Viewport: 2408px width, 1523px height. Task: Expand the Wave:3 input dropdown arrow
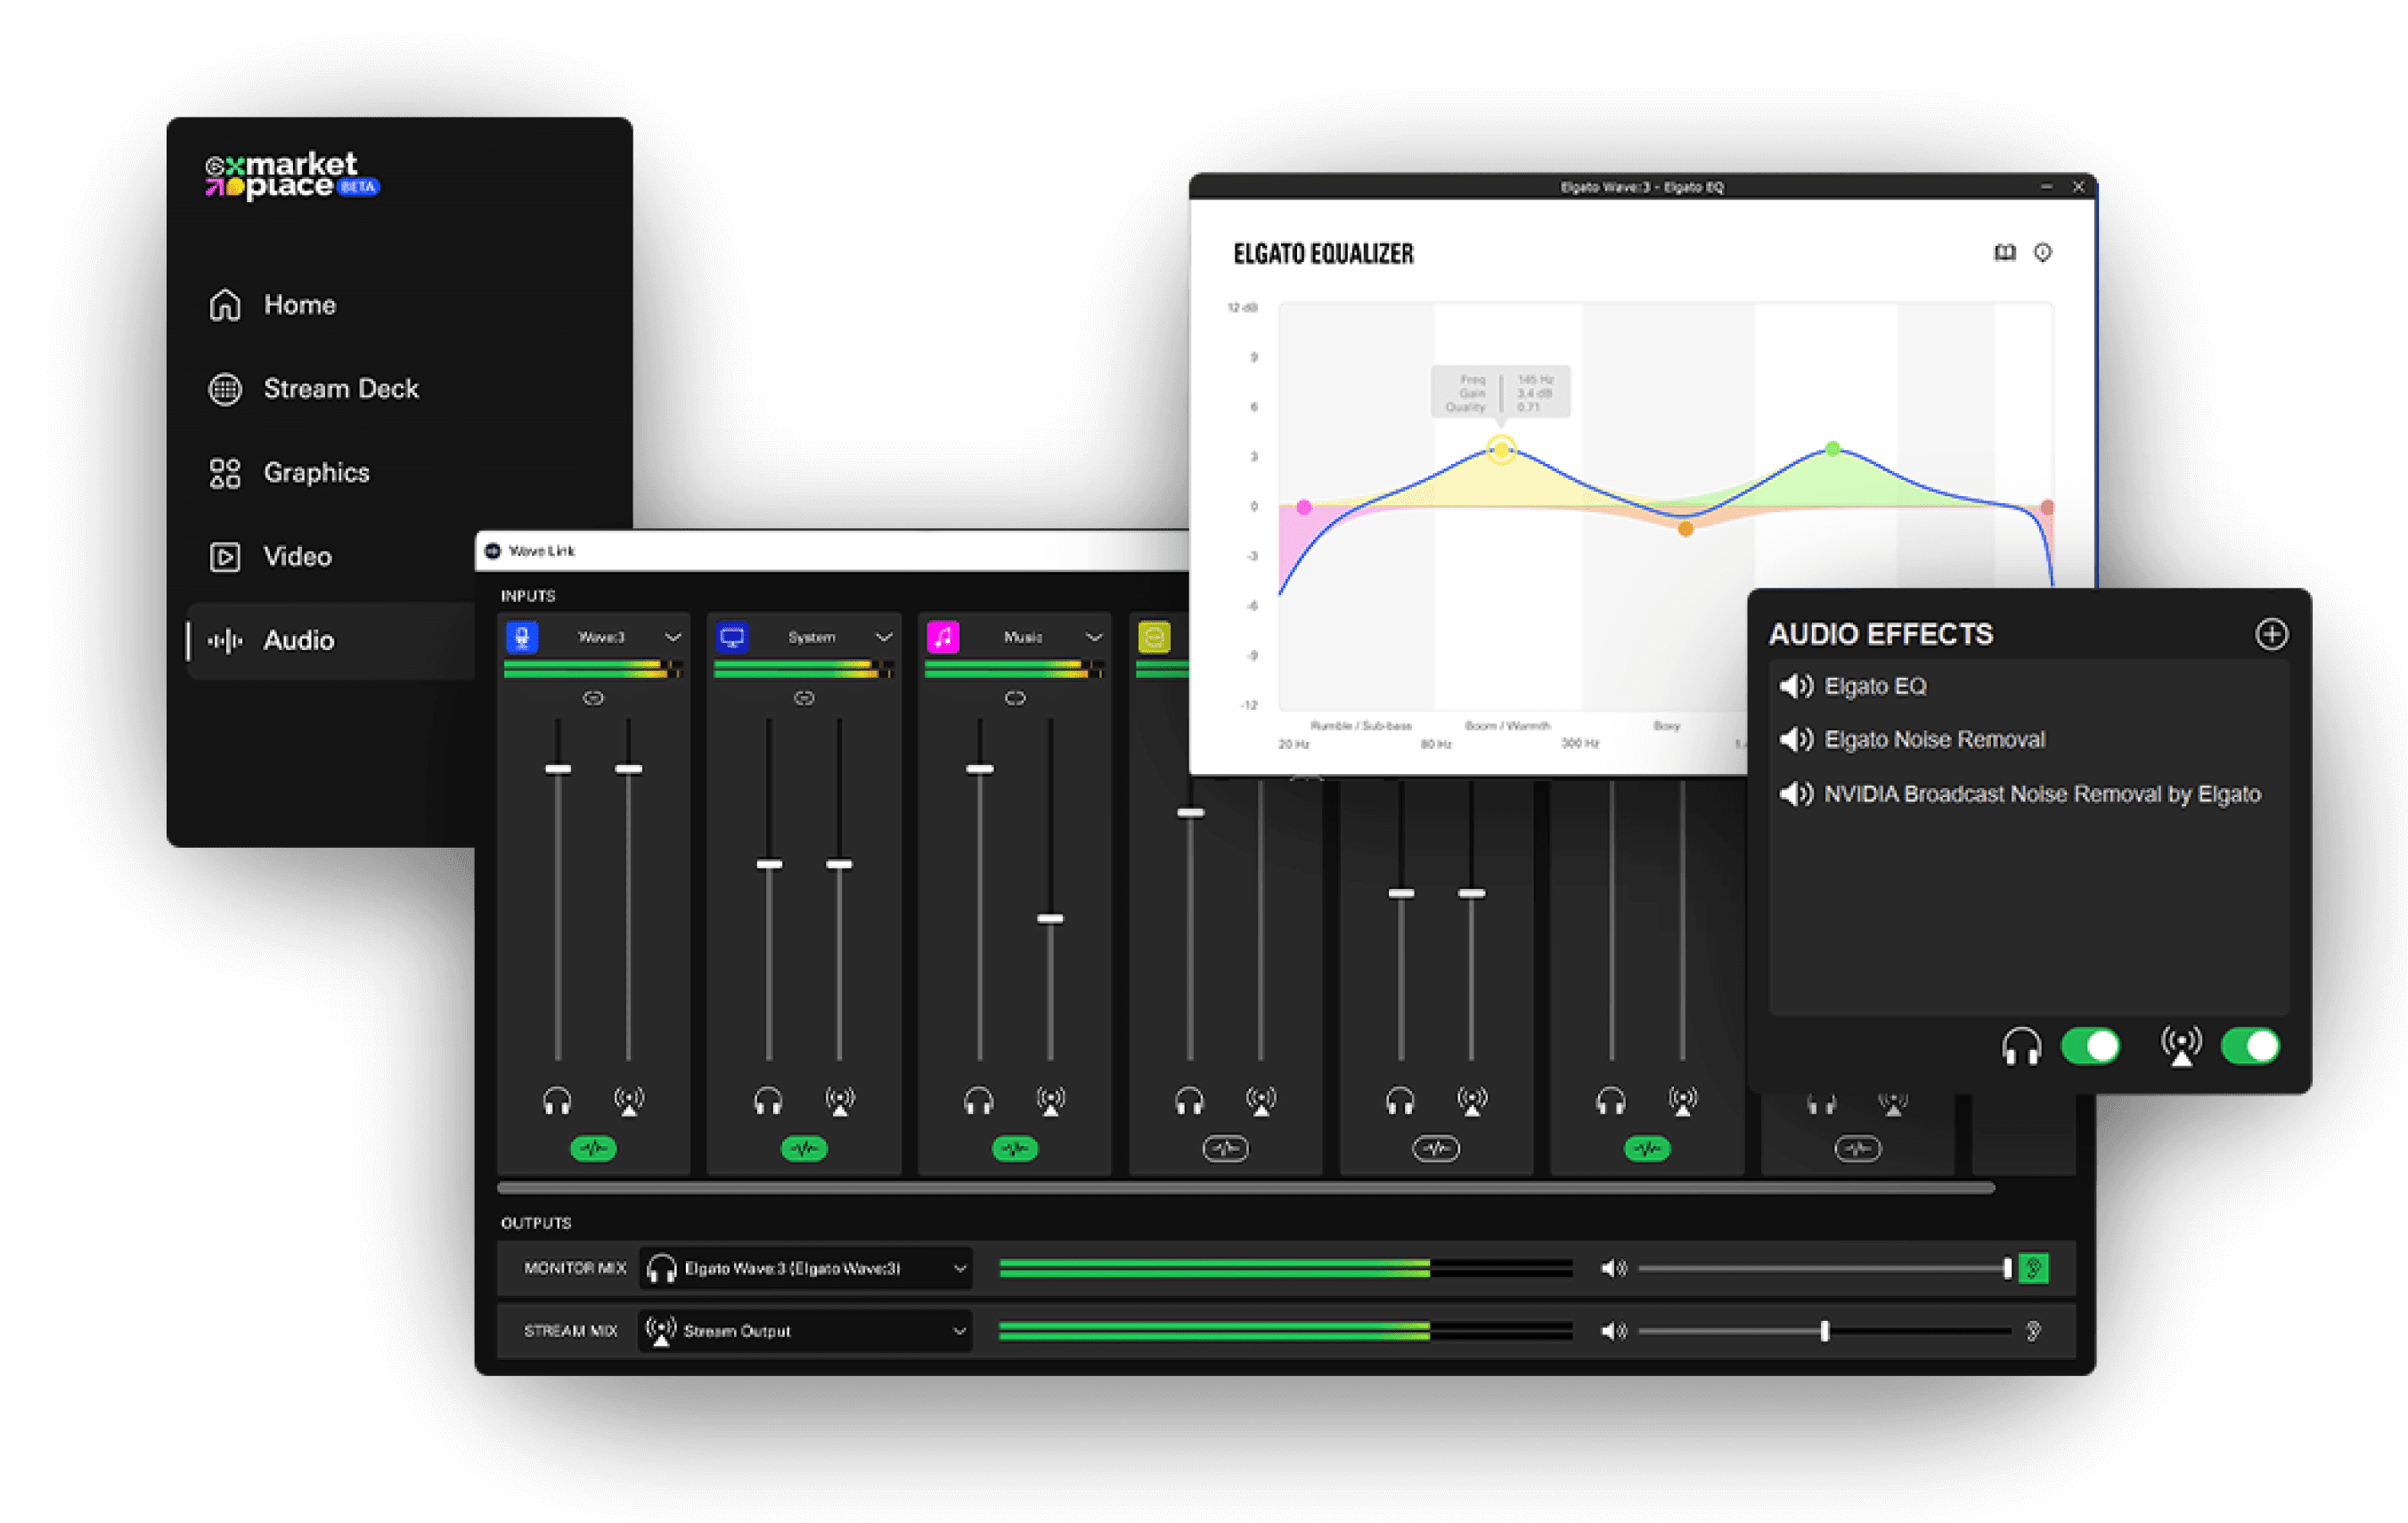[673, 637]
